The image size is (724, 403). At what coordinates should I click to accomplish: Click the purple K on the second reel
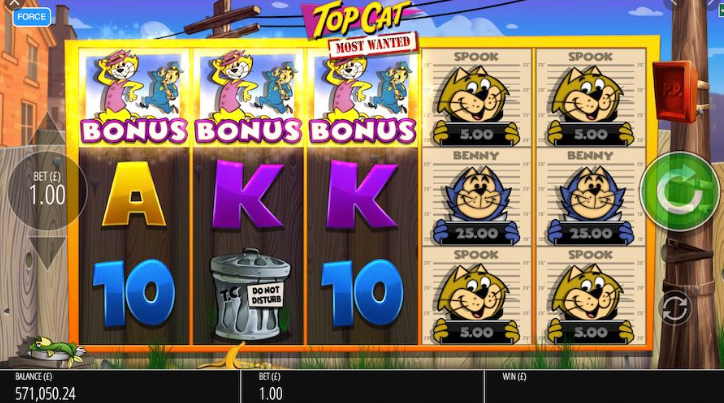pos(248,194)
